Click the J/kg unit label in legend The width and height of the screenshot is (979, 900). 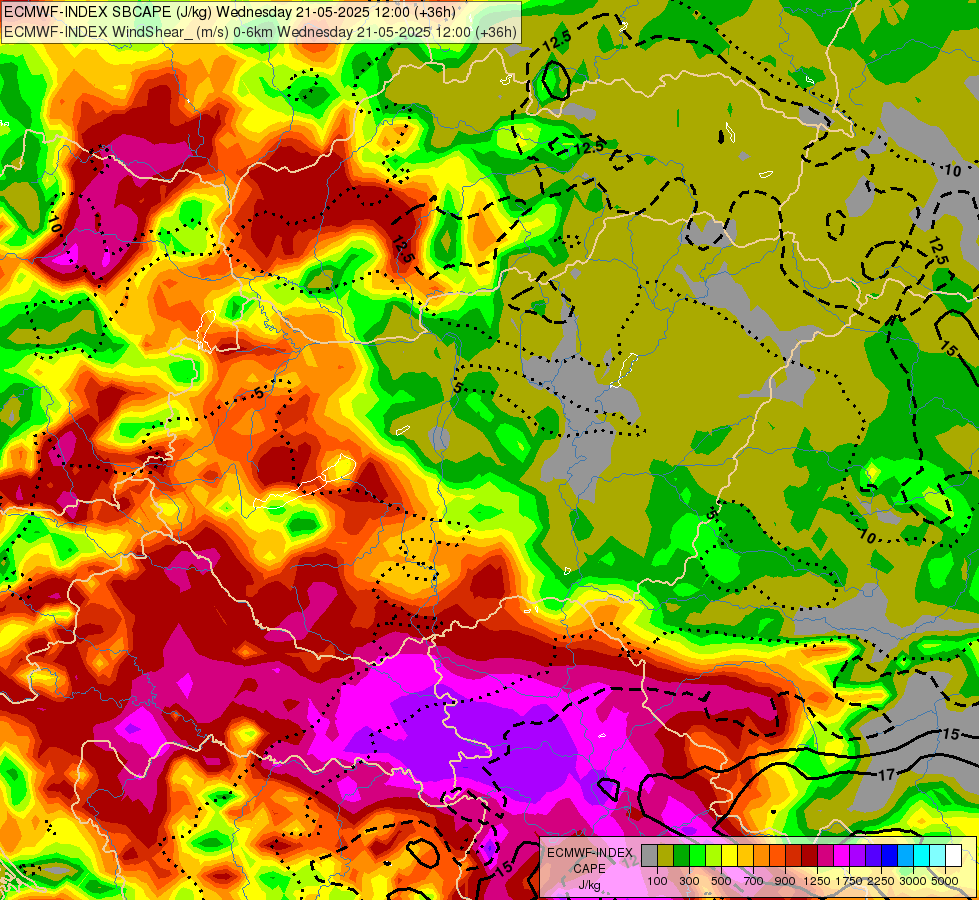point(590,886)
